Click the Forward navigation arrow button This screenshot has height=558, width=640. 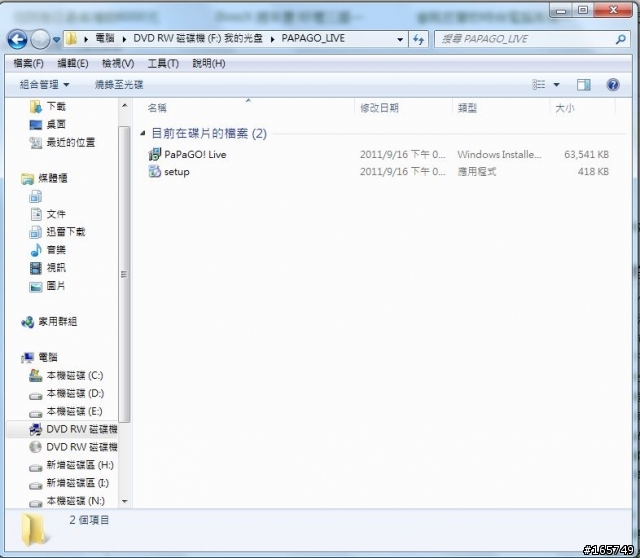(40, 40)
